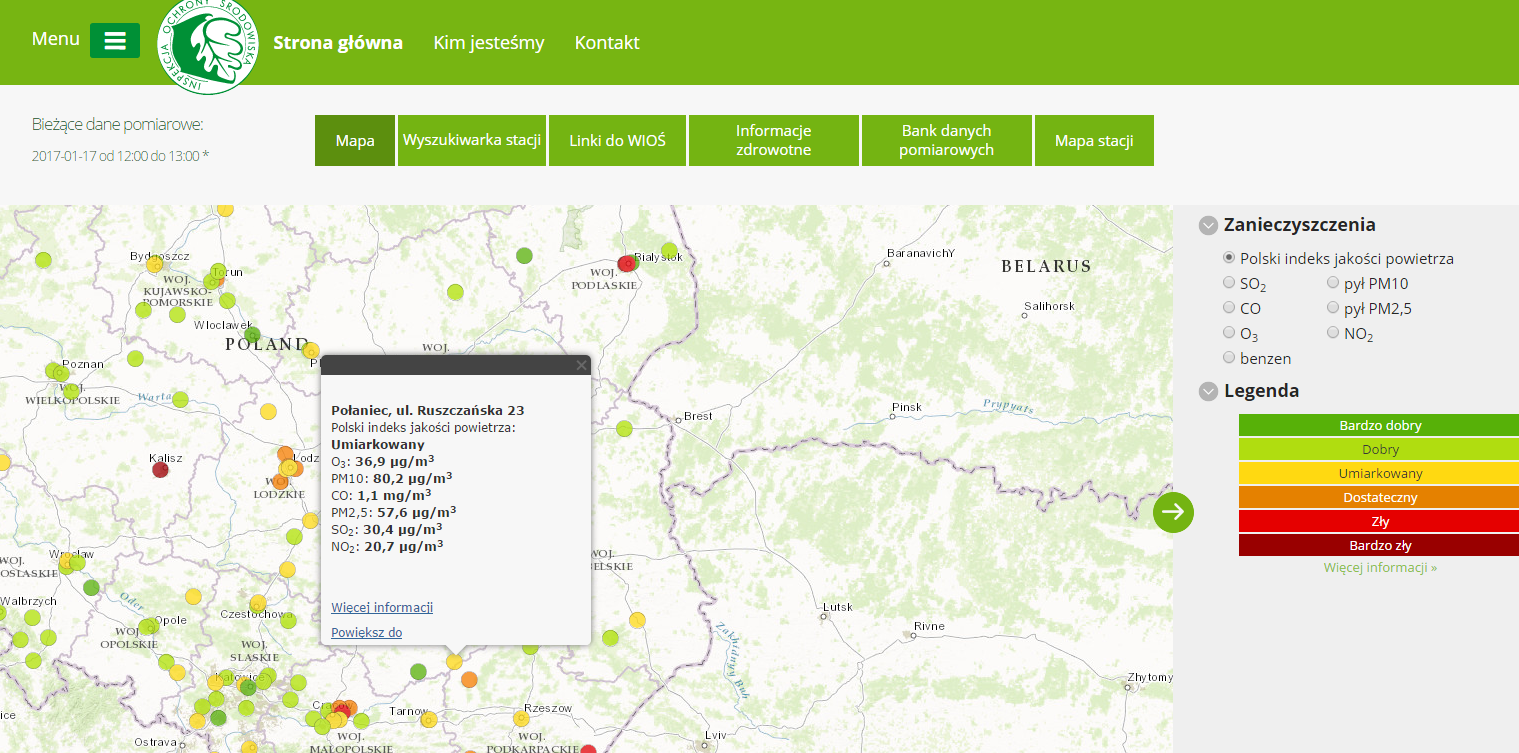The width and height of the screenshot is (1519, 753).
Task: Click the orange station marker below the popup
Action: (469, 680)
